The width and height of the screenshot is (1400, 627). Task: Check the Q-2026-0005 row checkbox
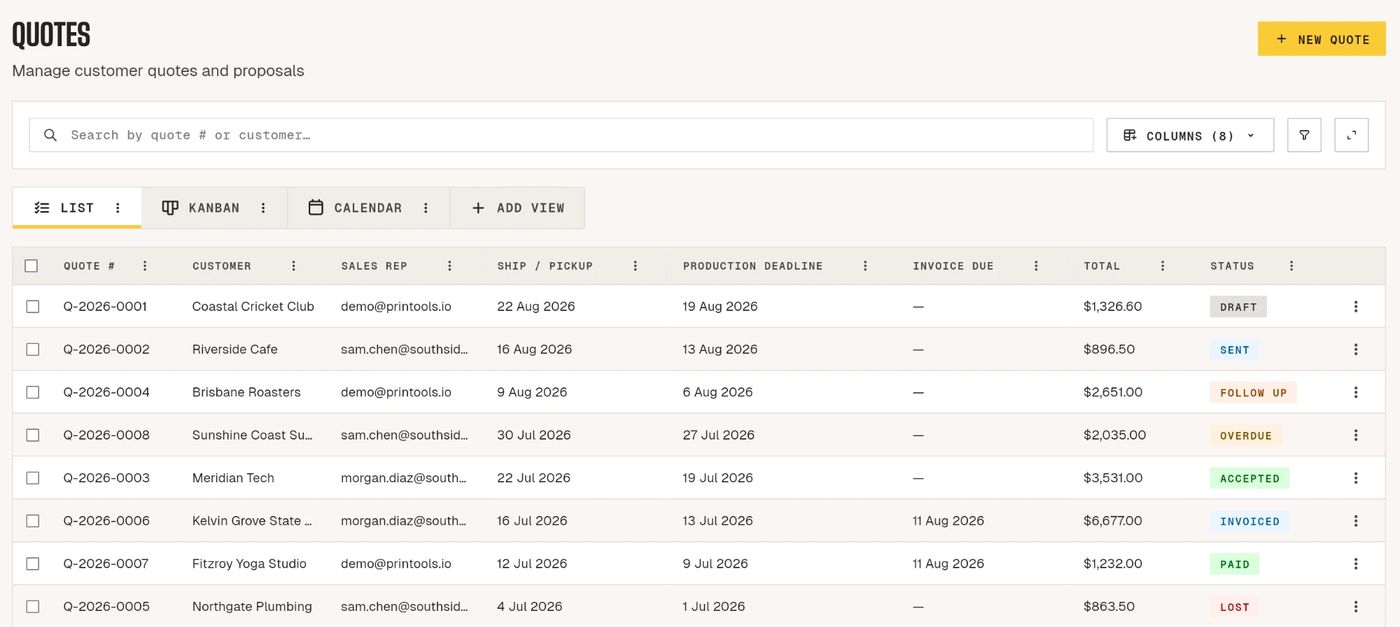tap(32, 607)
